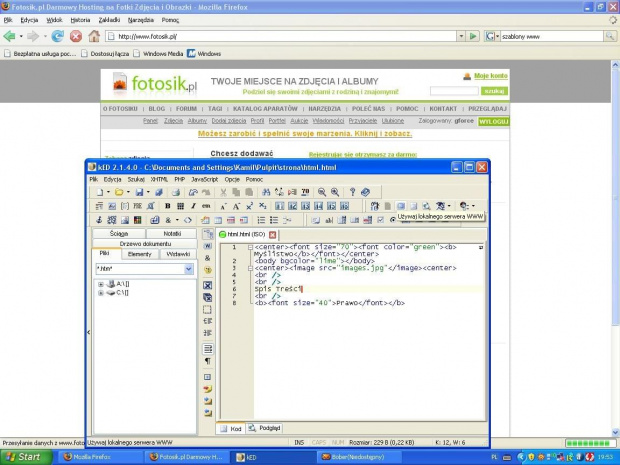Open file filter *.htm* combo box
This screenshot has width=620, height=465.
tap(144, 269)
